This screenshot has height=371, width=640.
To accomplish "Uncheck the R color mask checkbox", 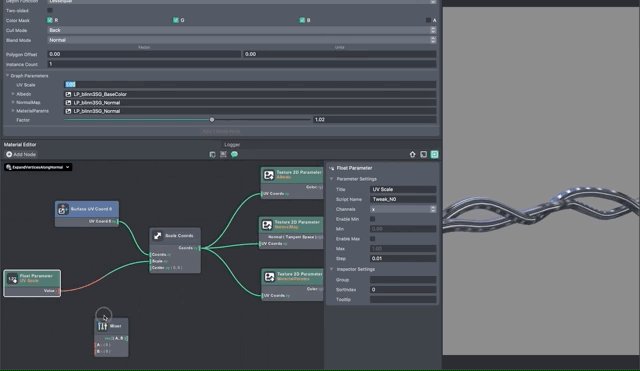I will click(x=50, y=20).
